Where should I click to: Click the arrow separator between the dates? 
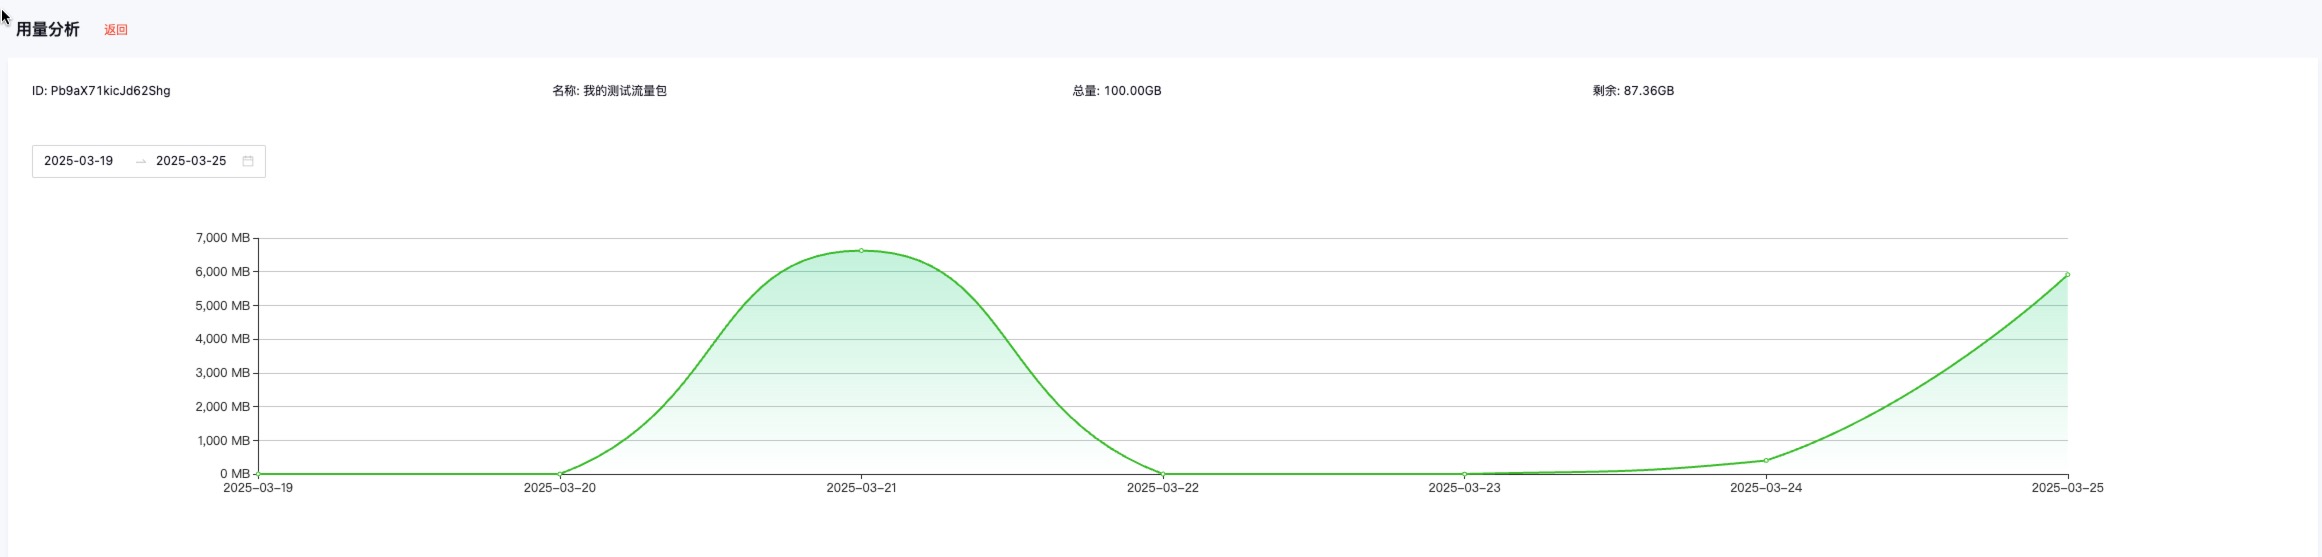(140, 161)
